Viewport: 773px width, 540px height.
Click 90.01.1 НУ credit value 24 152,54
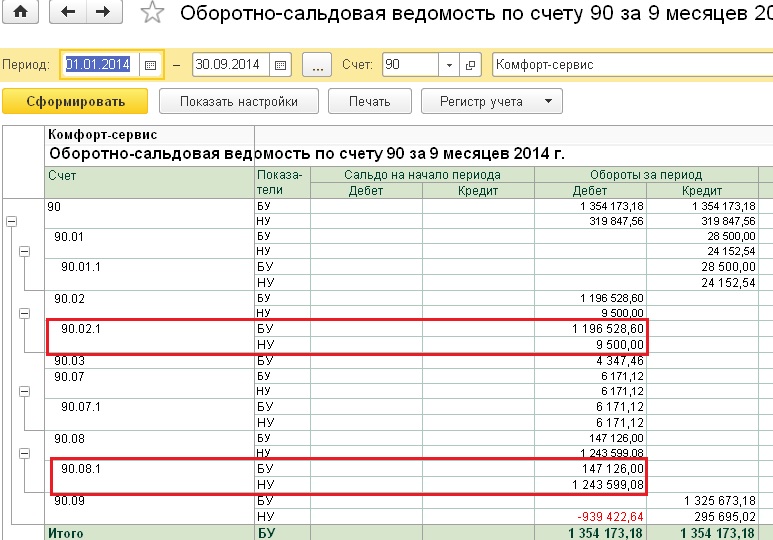(x=728, y=283)
